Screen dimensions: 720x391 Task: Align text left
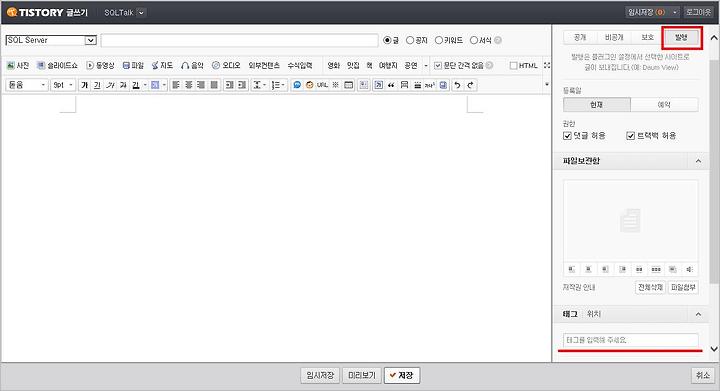176,85
